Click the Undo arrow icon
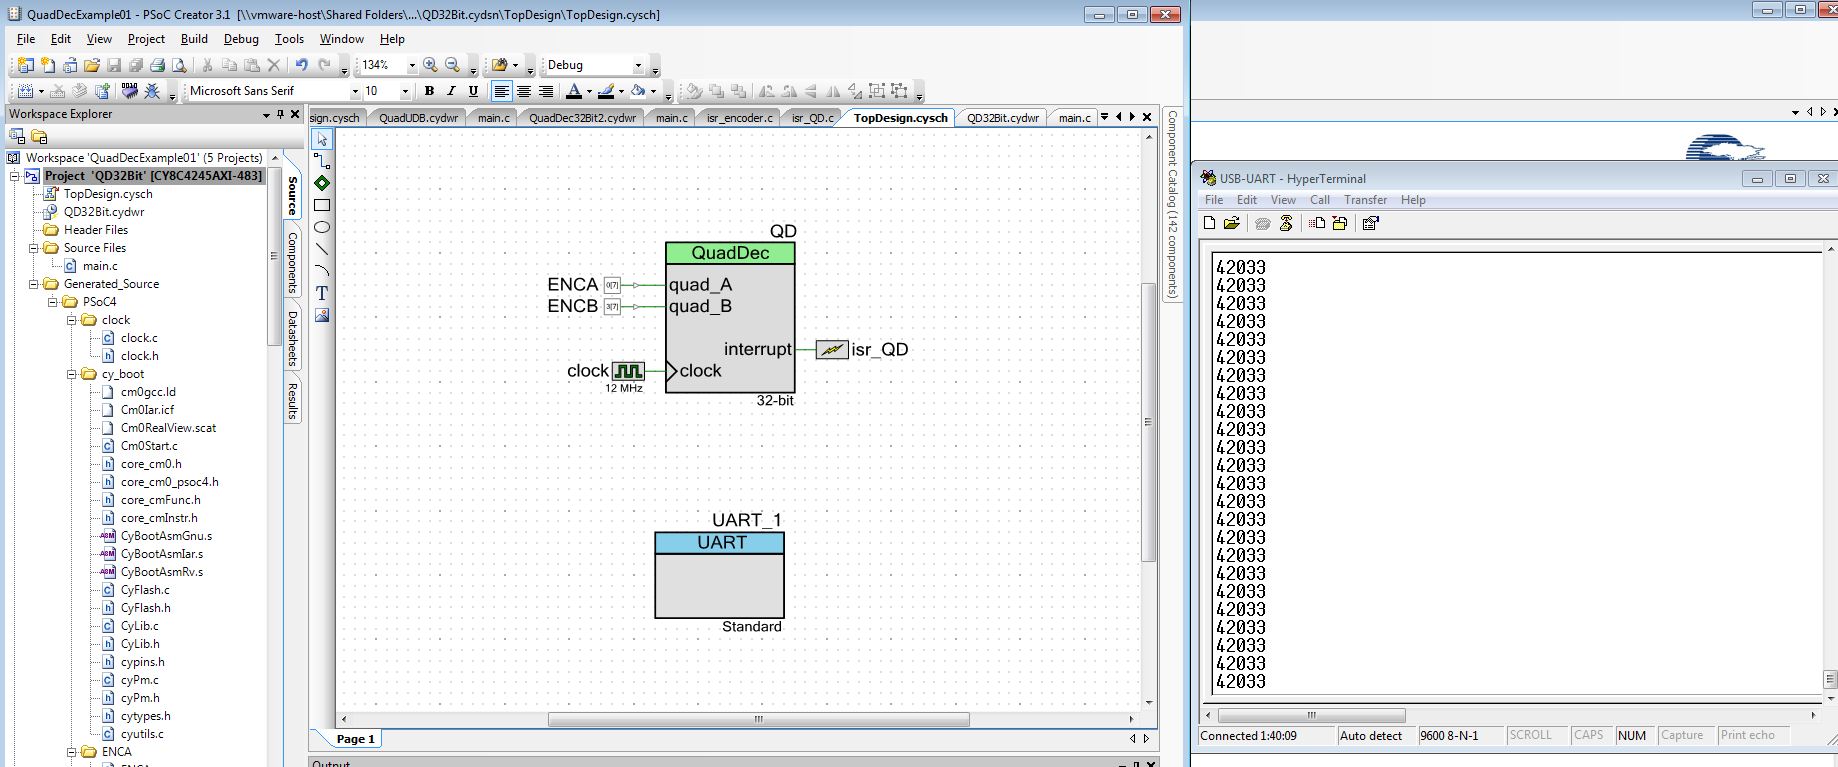 coord(301,65)
